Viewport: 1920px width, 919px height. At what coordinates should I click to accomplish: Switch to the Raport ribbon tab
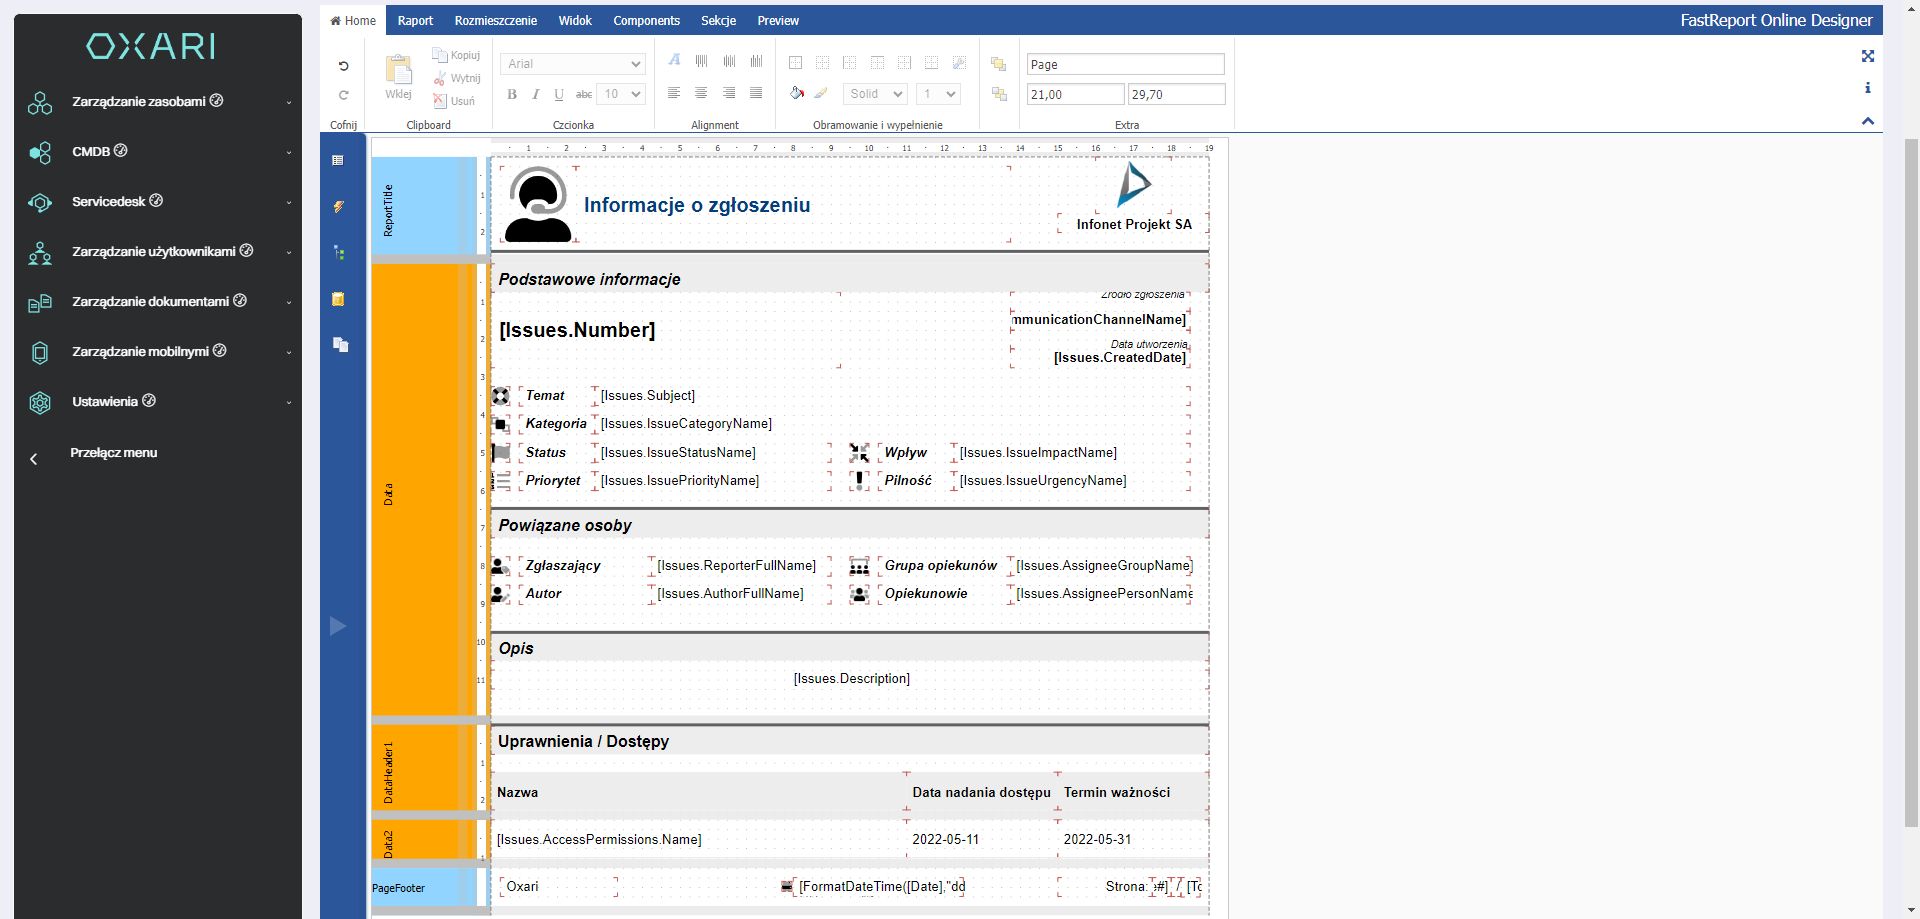(415, 21)
